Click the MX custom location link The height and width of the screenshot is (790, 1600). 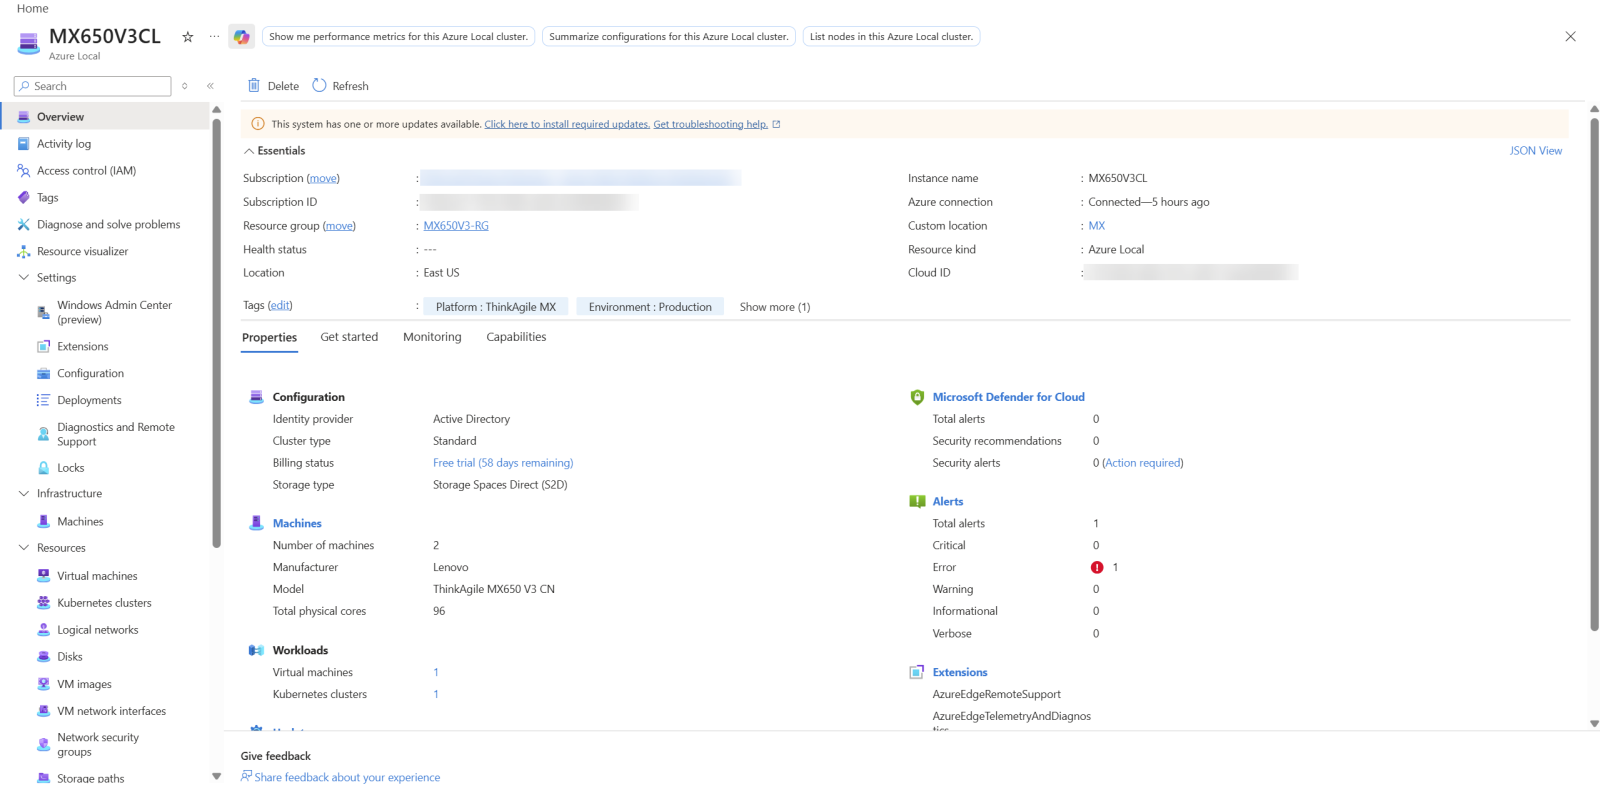1097,226
